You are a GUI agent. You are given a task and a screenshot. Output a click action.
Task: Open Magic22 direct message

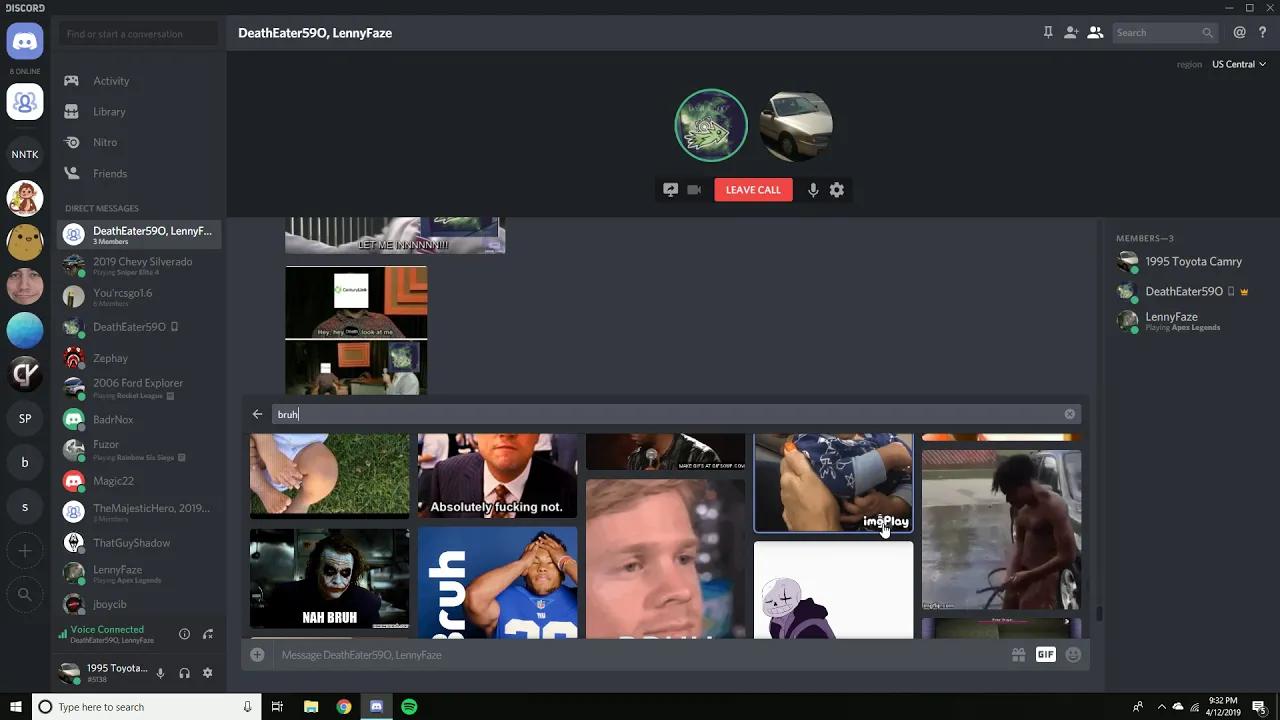point(139,481)
